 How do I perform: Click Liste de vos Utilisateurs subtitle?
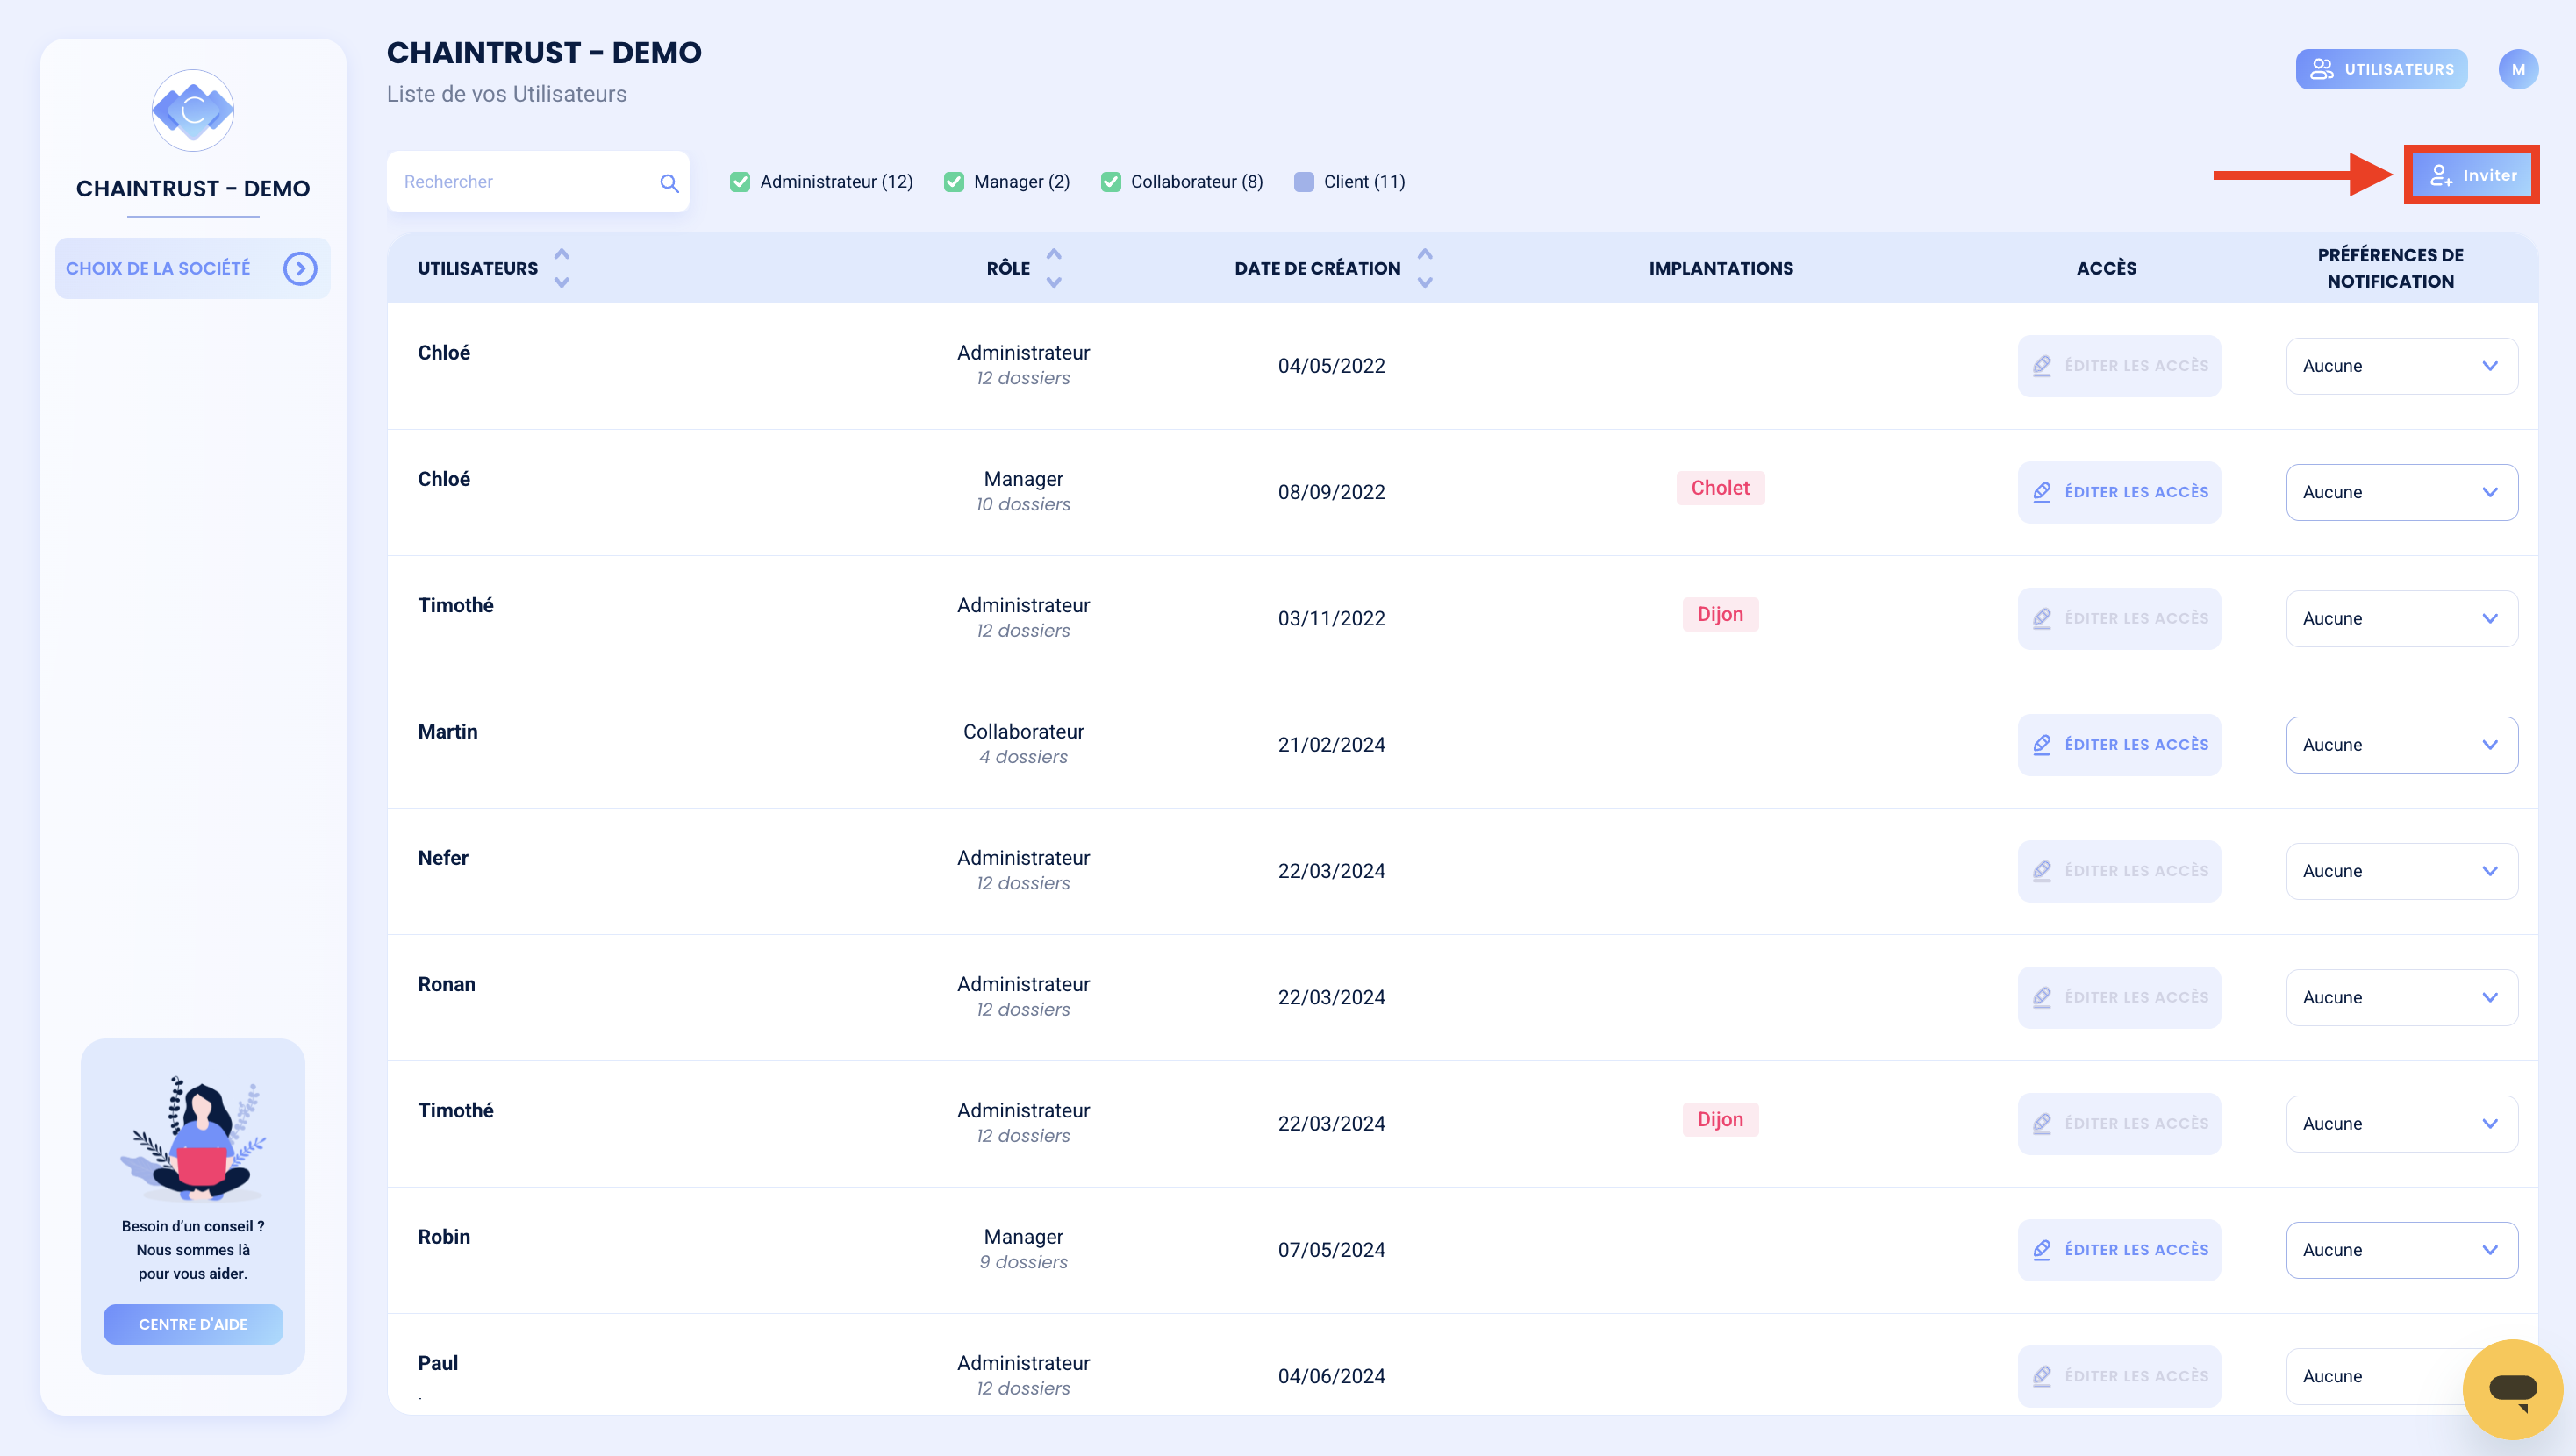point(507,94)
